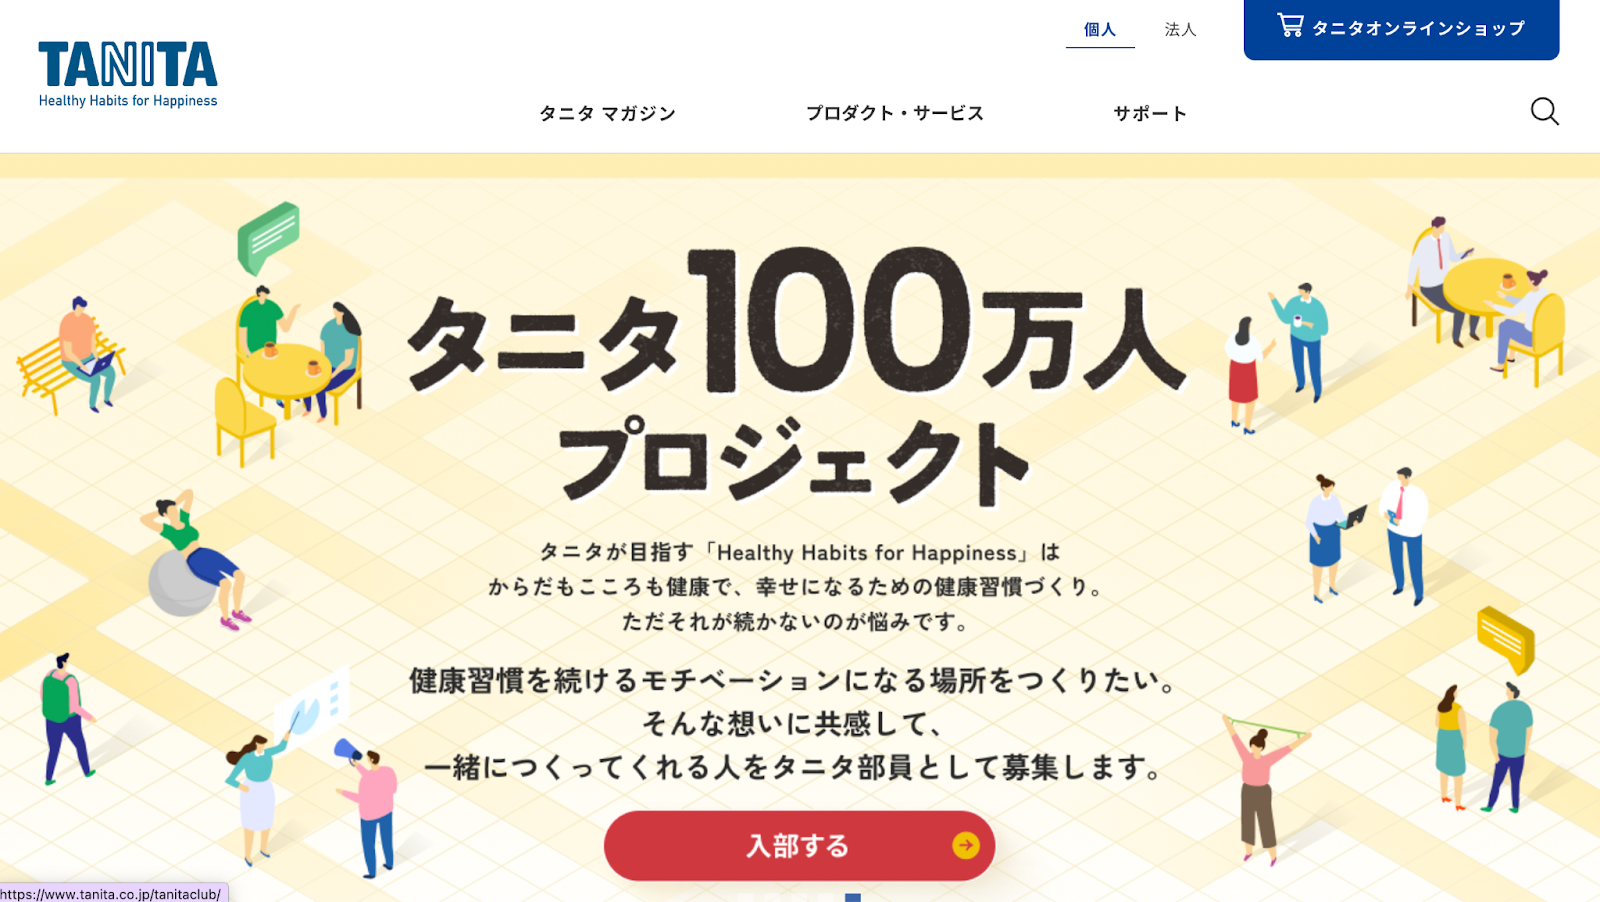Switch to the 個人 tab
The width and height of the screenshot is (1600, 902).
tap(1100, 30)
